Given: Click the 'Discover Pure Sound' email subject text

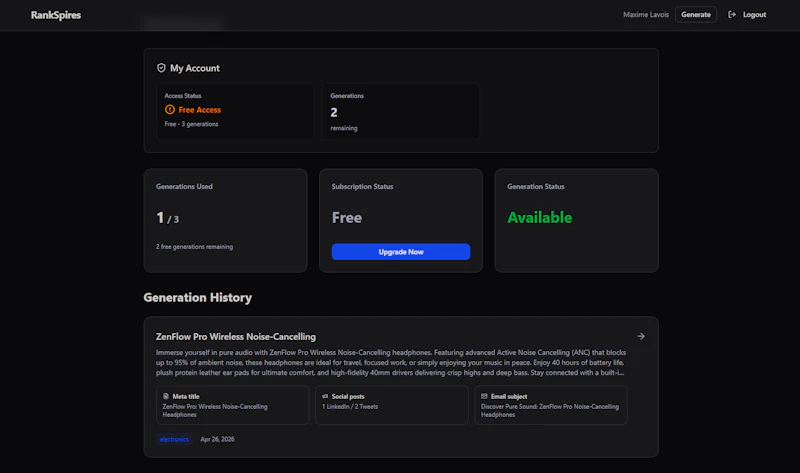Looking at the screenshot, I should (x=549, y=411).
